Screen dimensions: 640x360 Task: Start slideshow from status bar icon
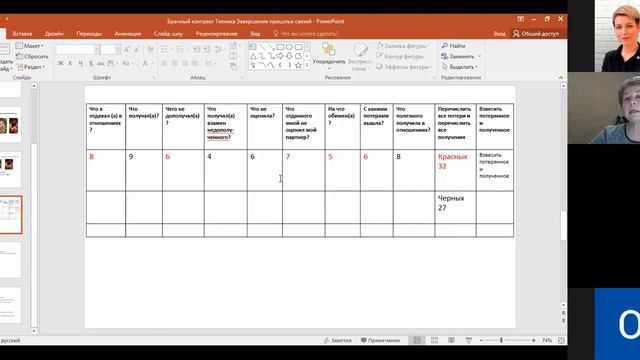click(469, 340)
